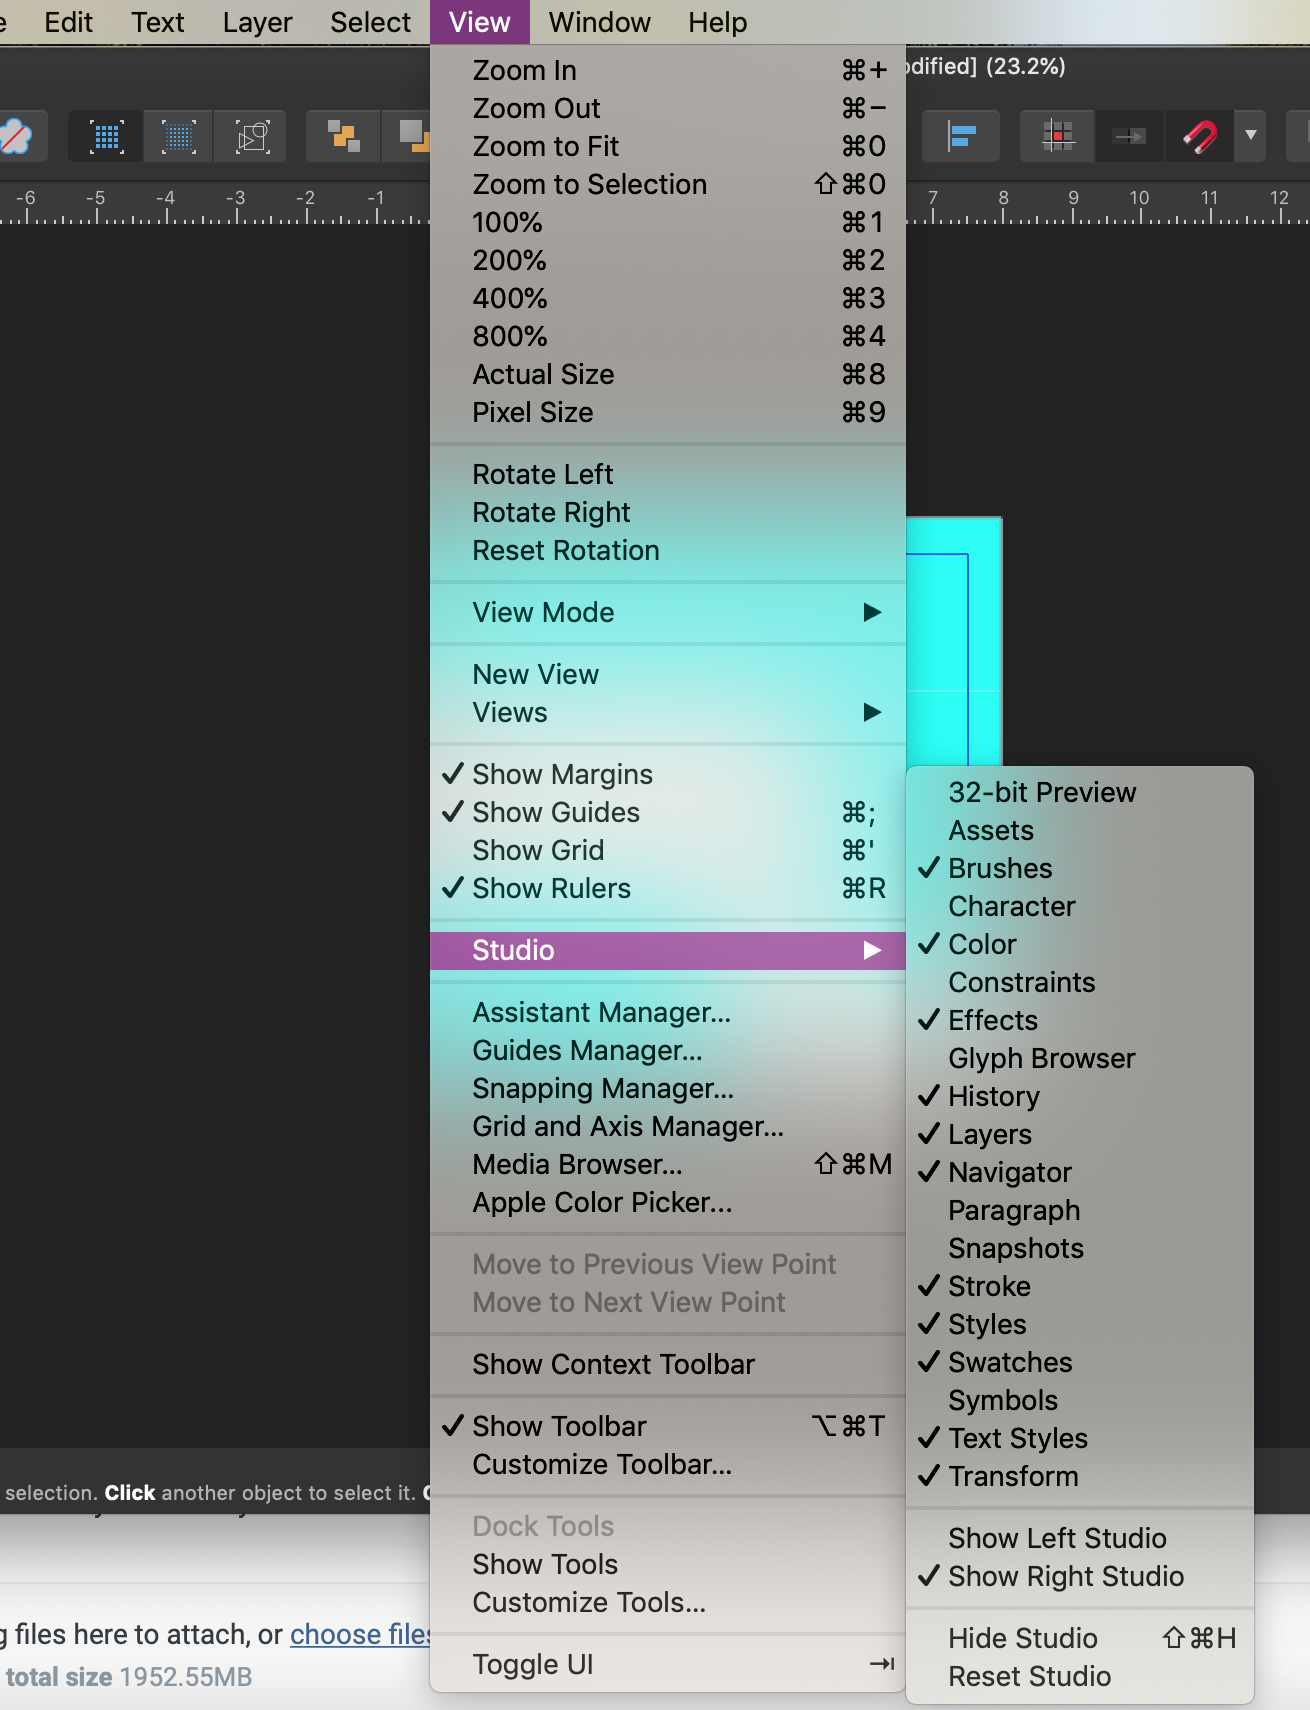Image resolution: width=1310 pixels, height=1710 pixels.
Task: Select Zoom to Fit
Action: [x=668, y=146]
